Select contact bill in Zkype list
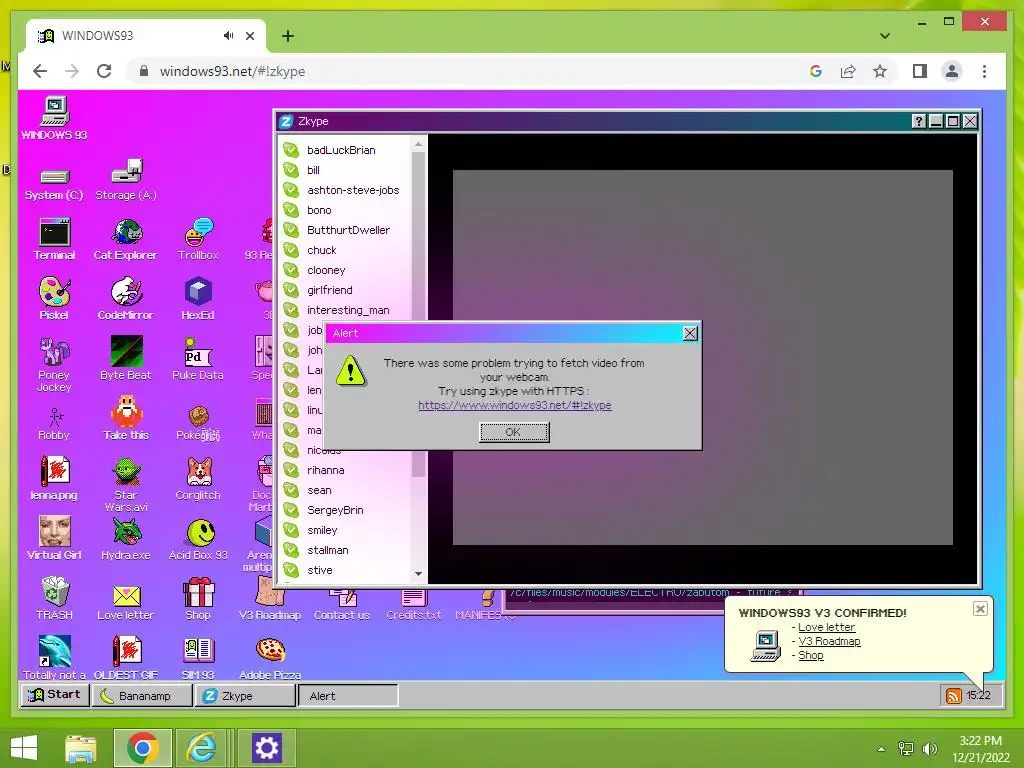Screen dimensions: 1024x768 (x=346, y=170)
